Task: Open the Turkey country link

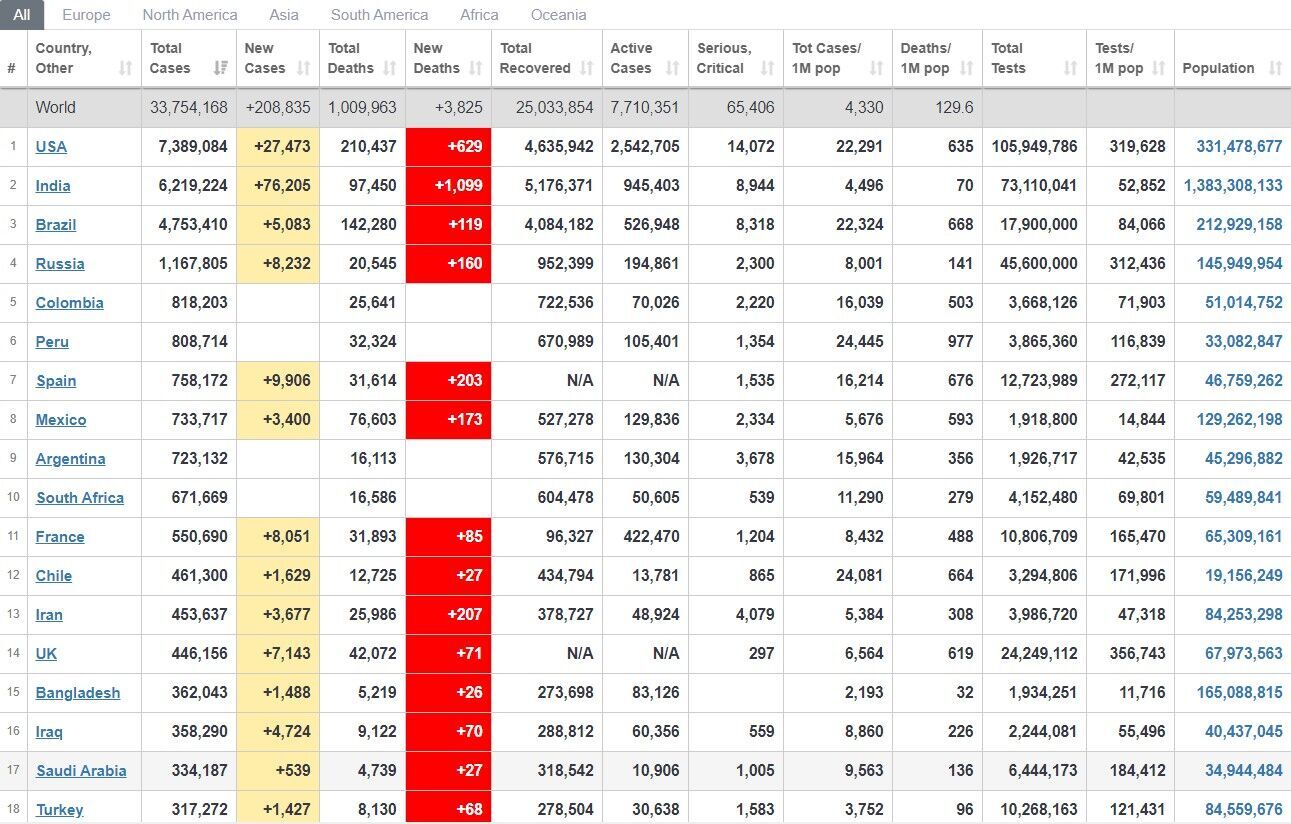Action: click(x=59, y=809)
